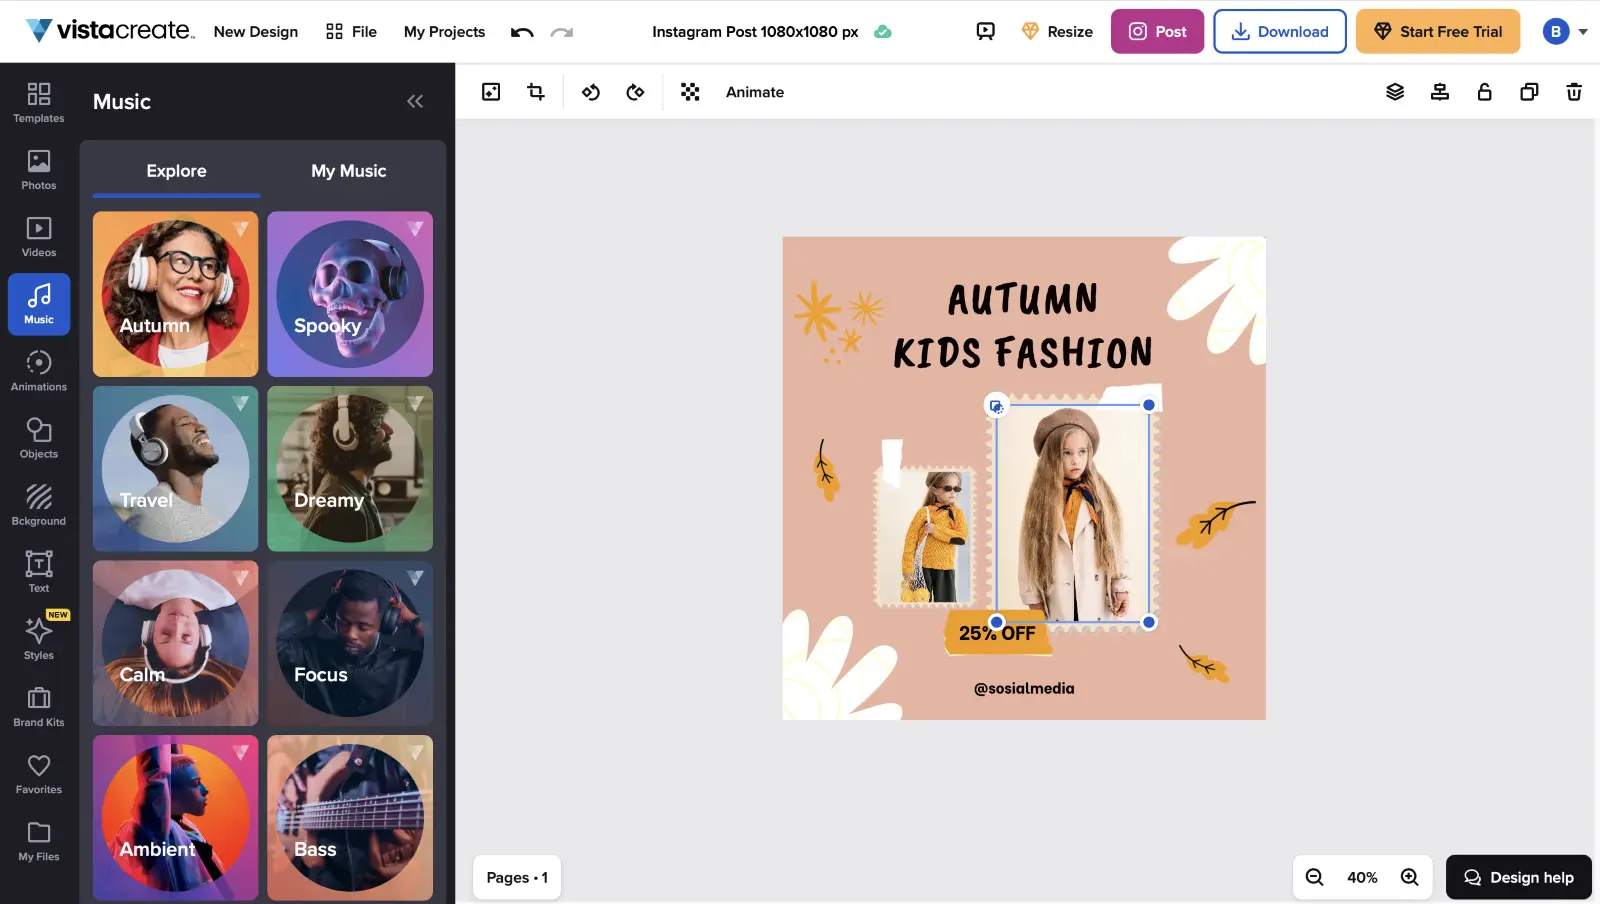Open the Text sidebar panel

click(x=39, y=571)
